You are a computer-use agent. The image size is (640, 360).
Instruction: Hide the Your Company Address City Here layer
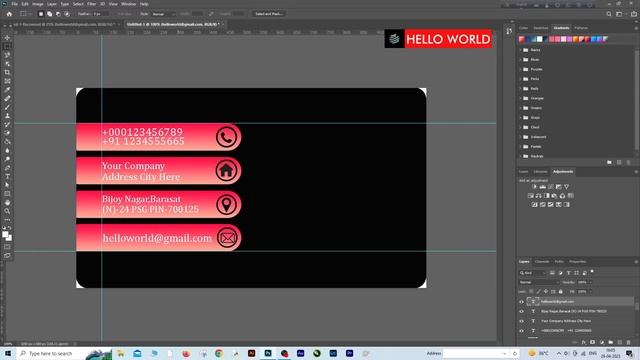pyautogui.click(x=521, y=321)
